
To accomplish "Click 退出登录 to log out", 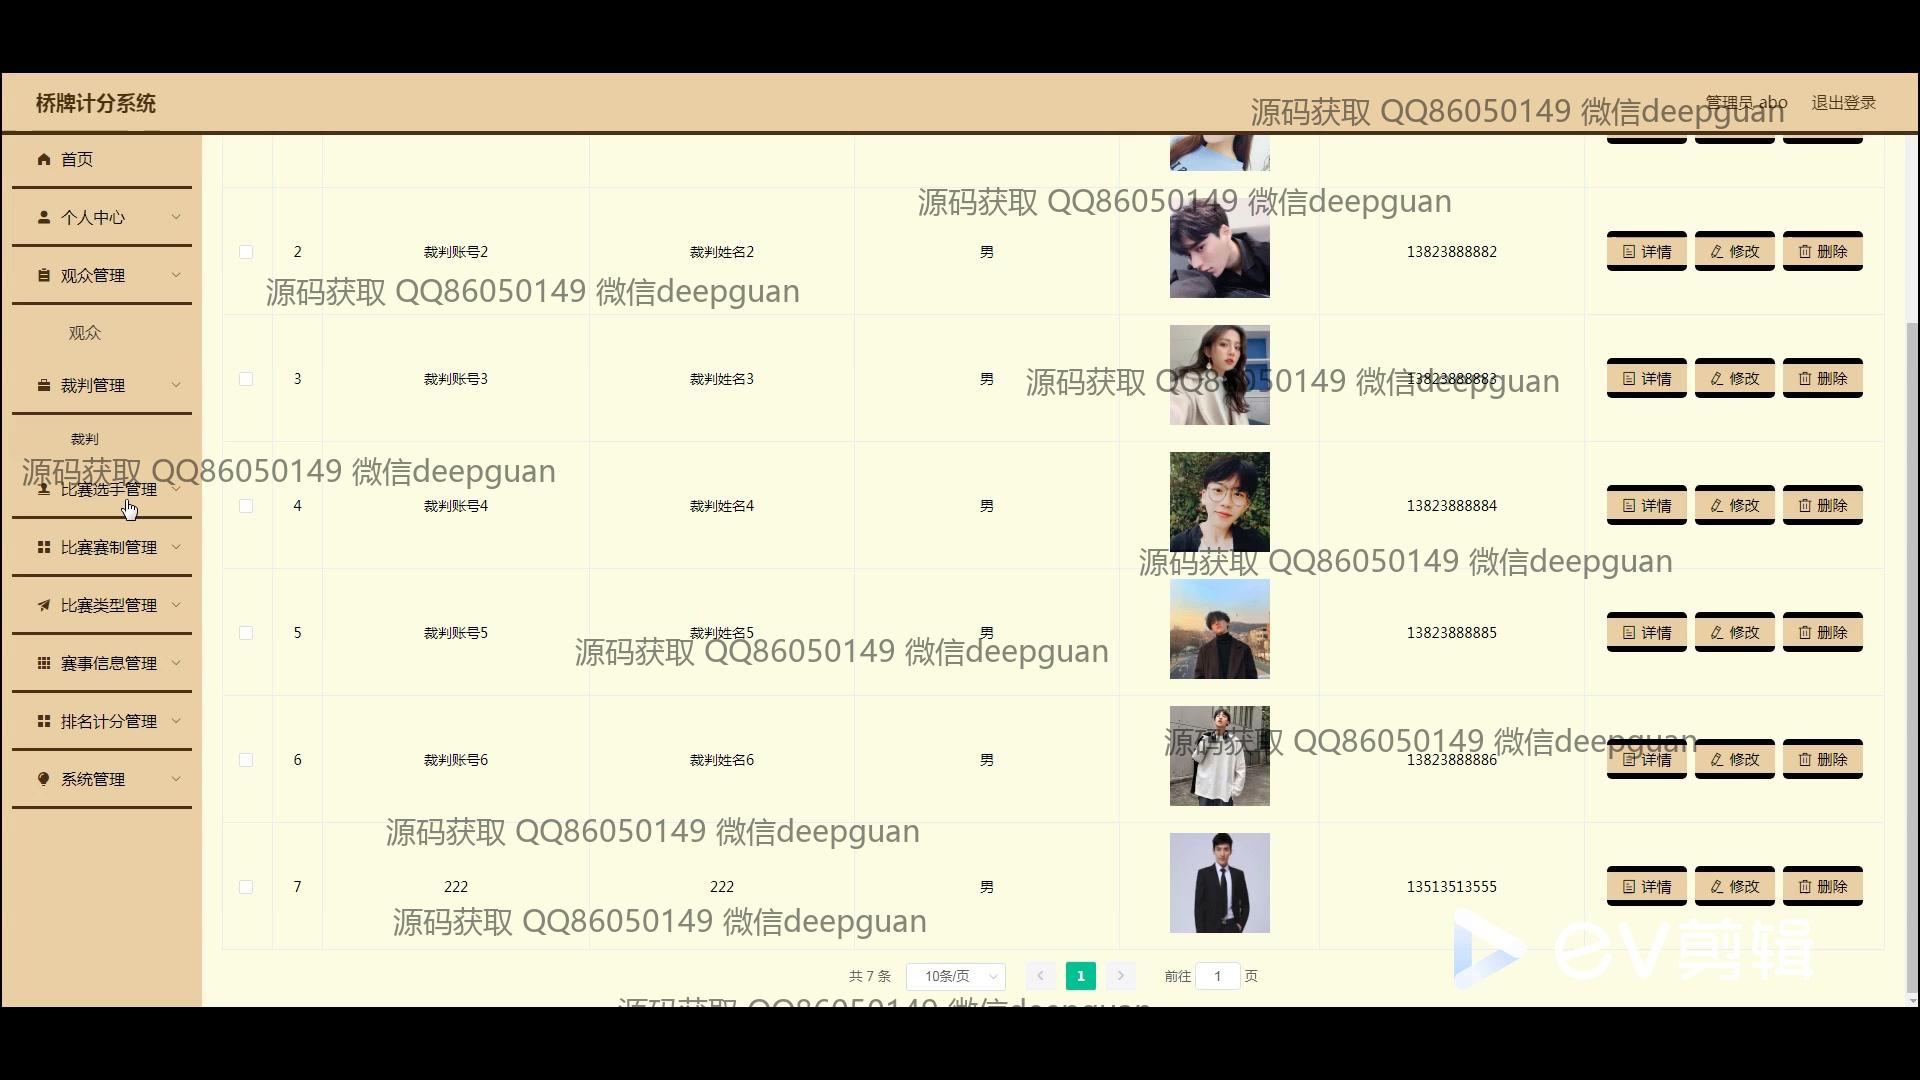I will coord(1843,103).
